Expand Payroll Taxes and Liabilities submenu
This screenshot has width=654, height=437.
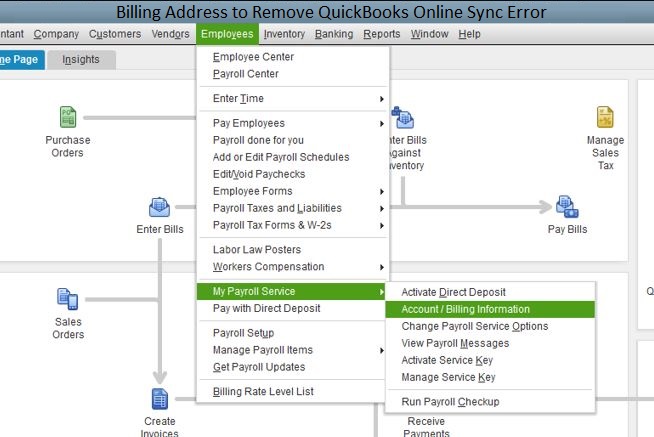293,208
